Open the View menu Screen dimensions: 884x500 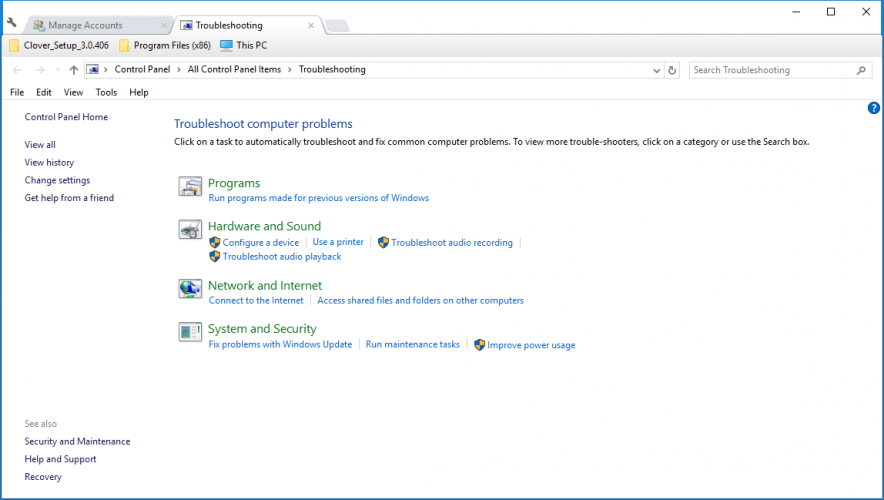[x=73, y=92]
